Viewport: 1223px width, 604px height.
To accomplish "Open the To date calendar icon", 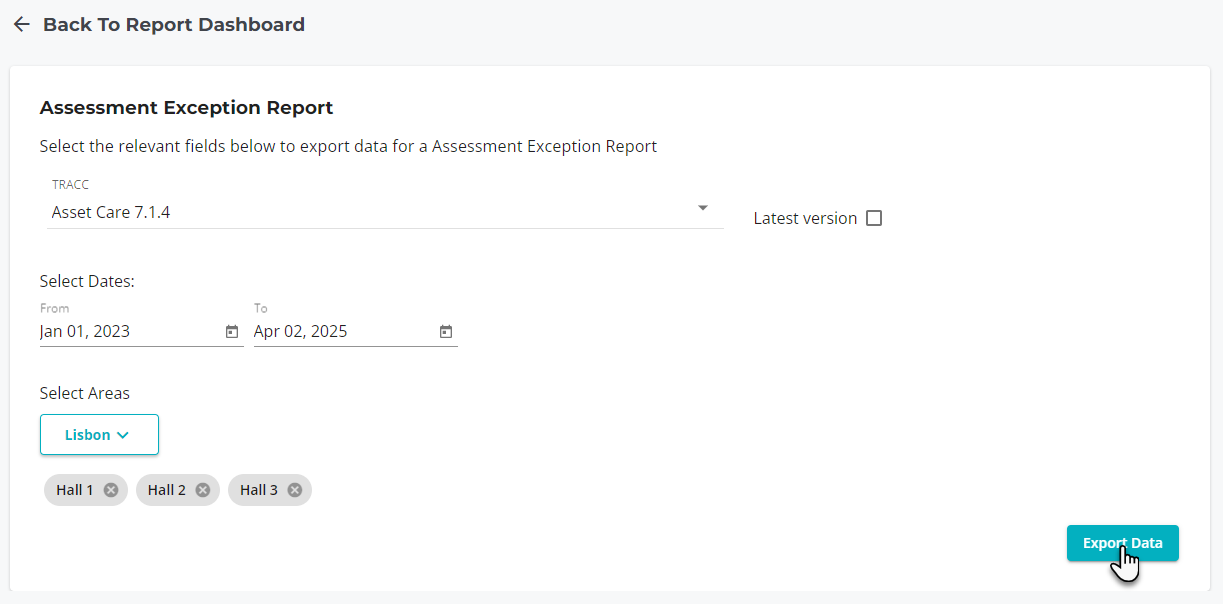I will click(446, 332).
